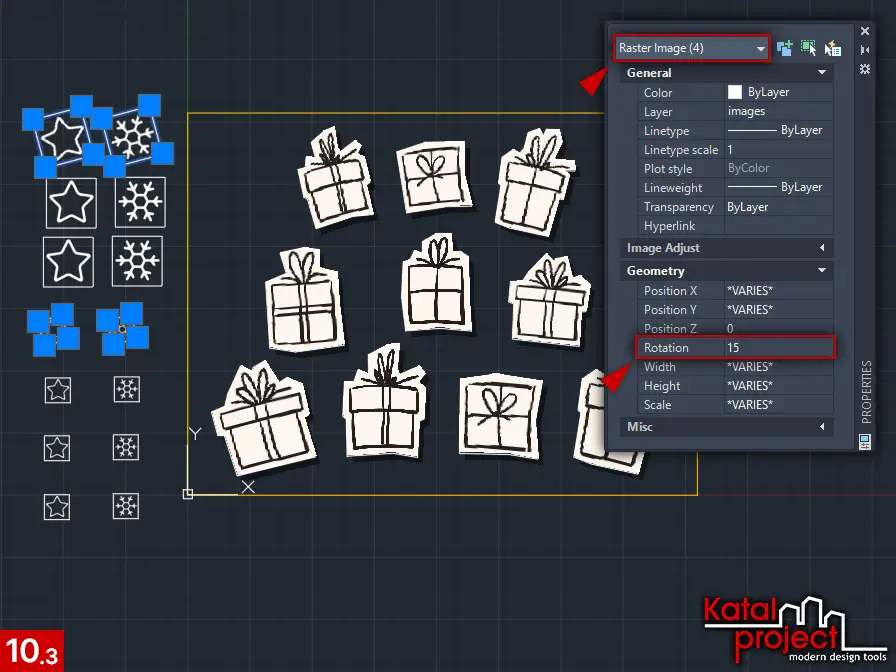896x672 pixels.
Task: Click the UCS origin square icon
Action: tap(188, 493)
